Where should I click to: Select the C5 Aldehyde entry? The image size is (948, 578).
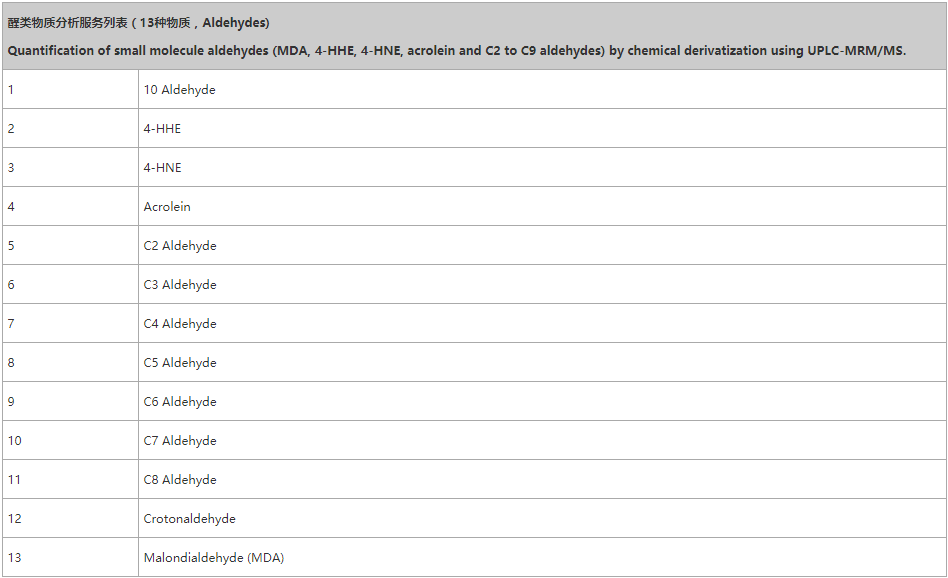click(x=180, y=363)
